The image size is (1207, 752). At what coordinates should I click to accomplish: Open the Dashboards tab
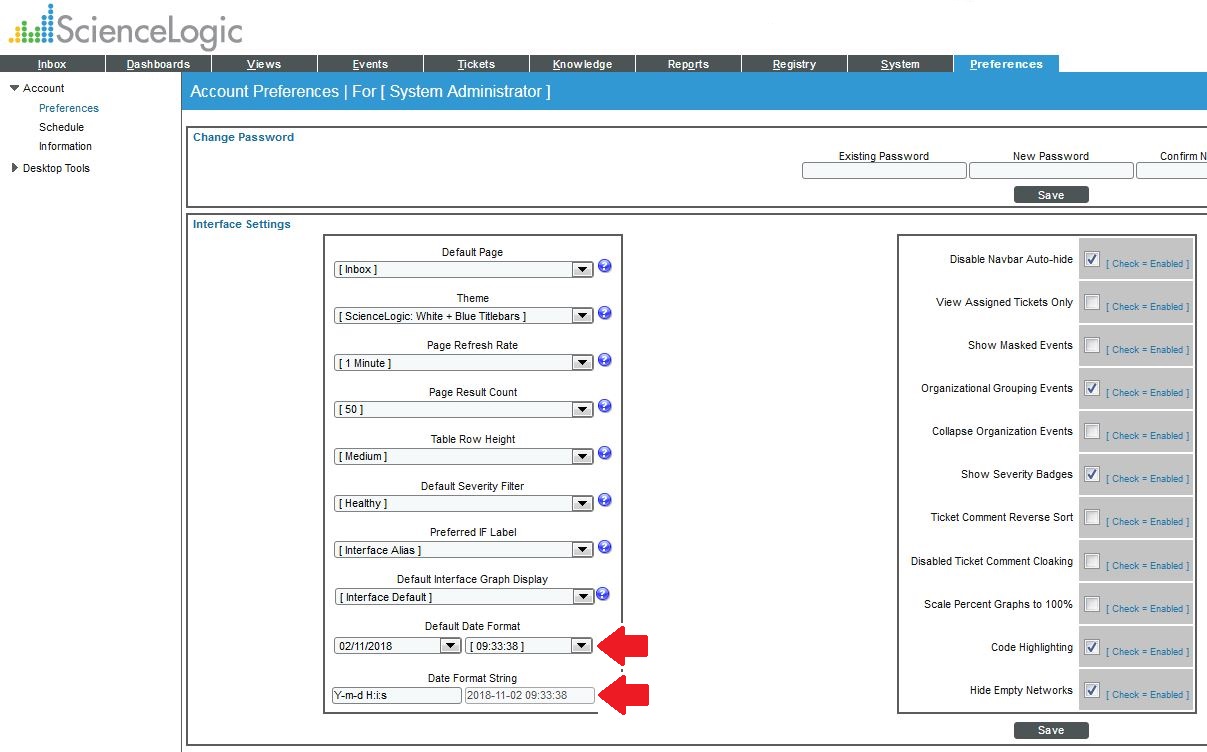pos(158,64)
